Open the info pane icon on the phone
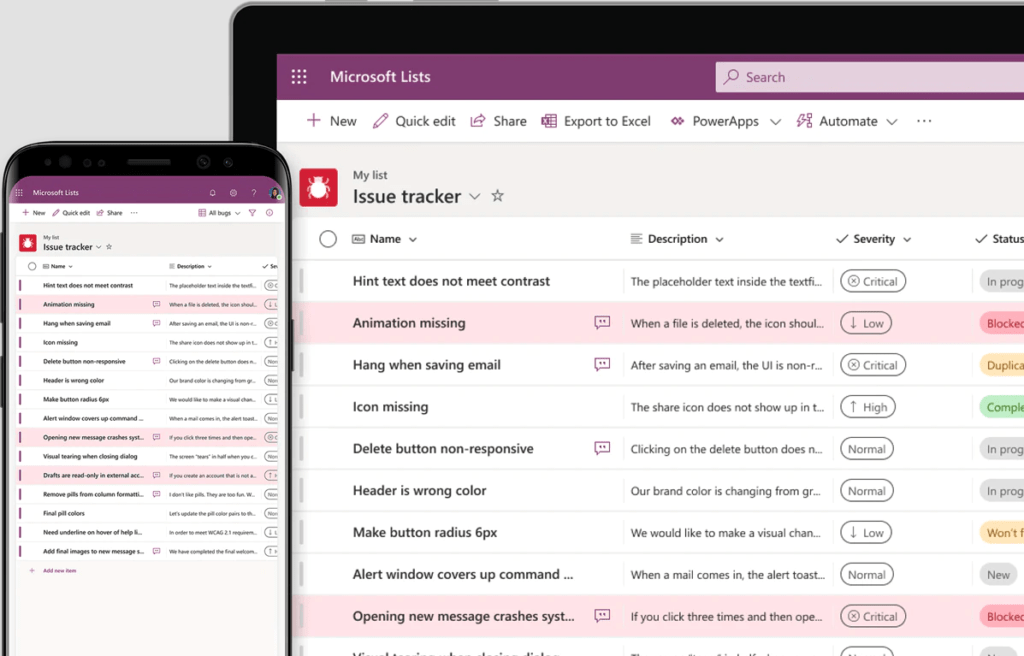The width and height of the screenshot is (1024, 656). click(x=269, y=212)
